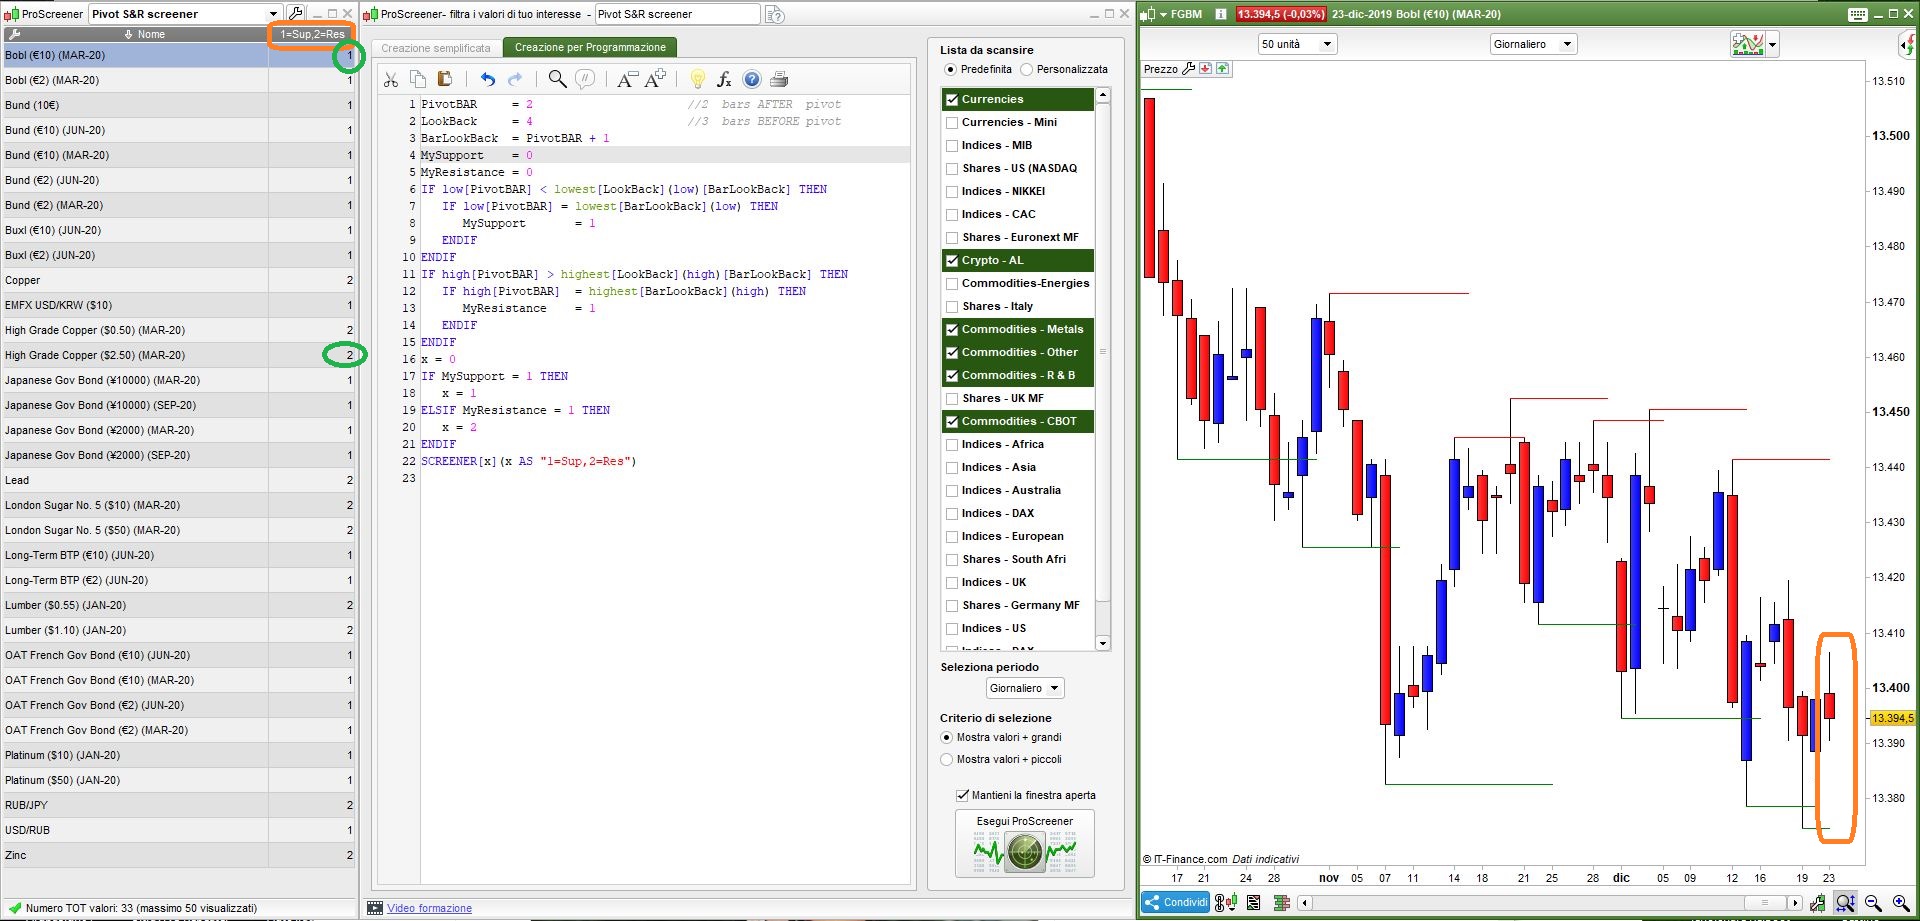
Task: Undo the last edit in the editor
Action: click(x=488, y=79)
